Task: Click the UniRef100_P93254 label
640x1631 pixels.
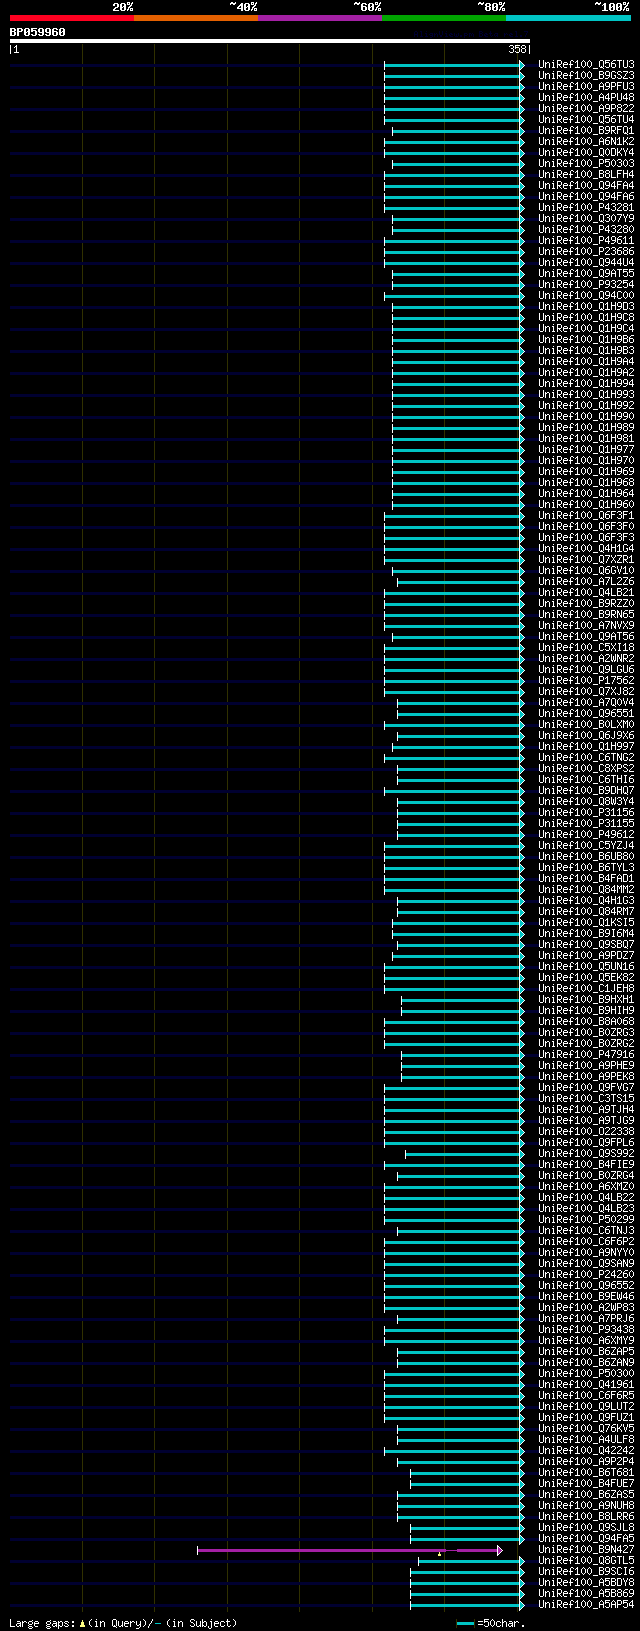Action: pos(586,284)
